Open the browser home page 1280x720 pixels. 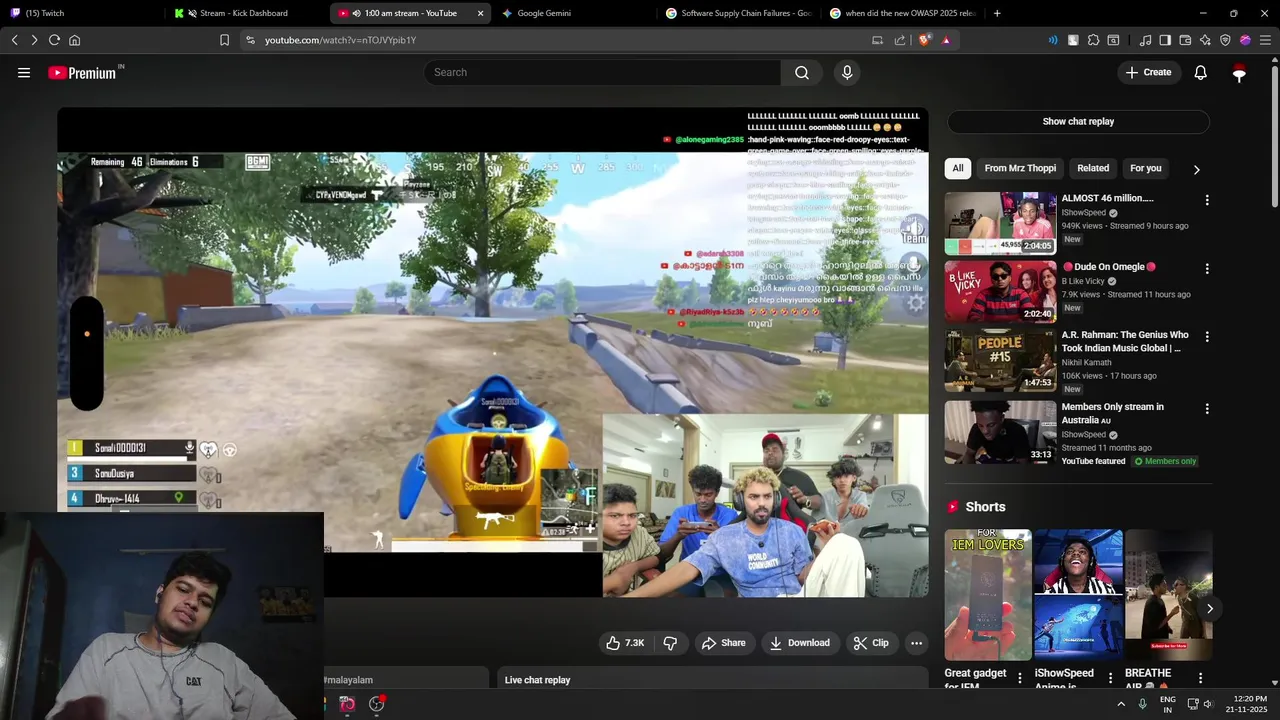pyautogui.click(x=74, y=40)
